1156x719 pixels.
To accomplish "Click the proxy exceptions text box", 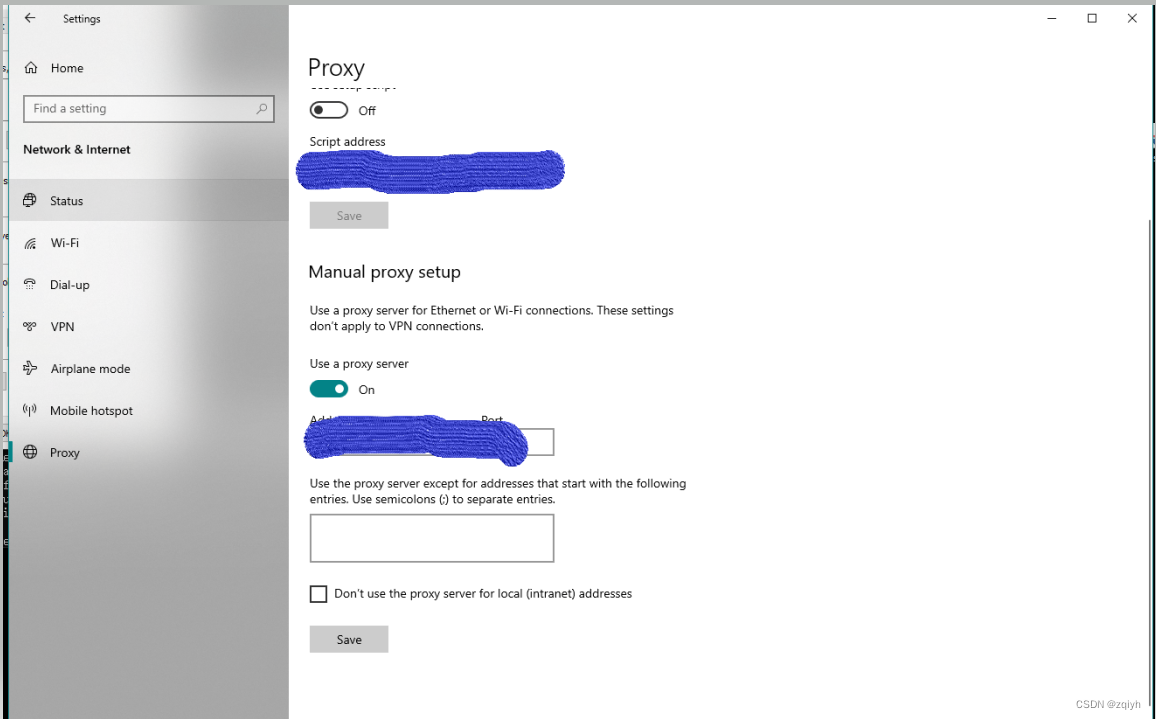I will pyautogui.click(x=431, y=538).
